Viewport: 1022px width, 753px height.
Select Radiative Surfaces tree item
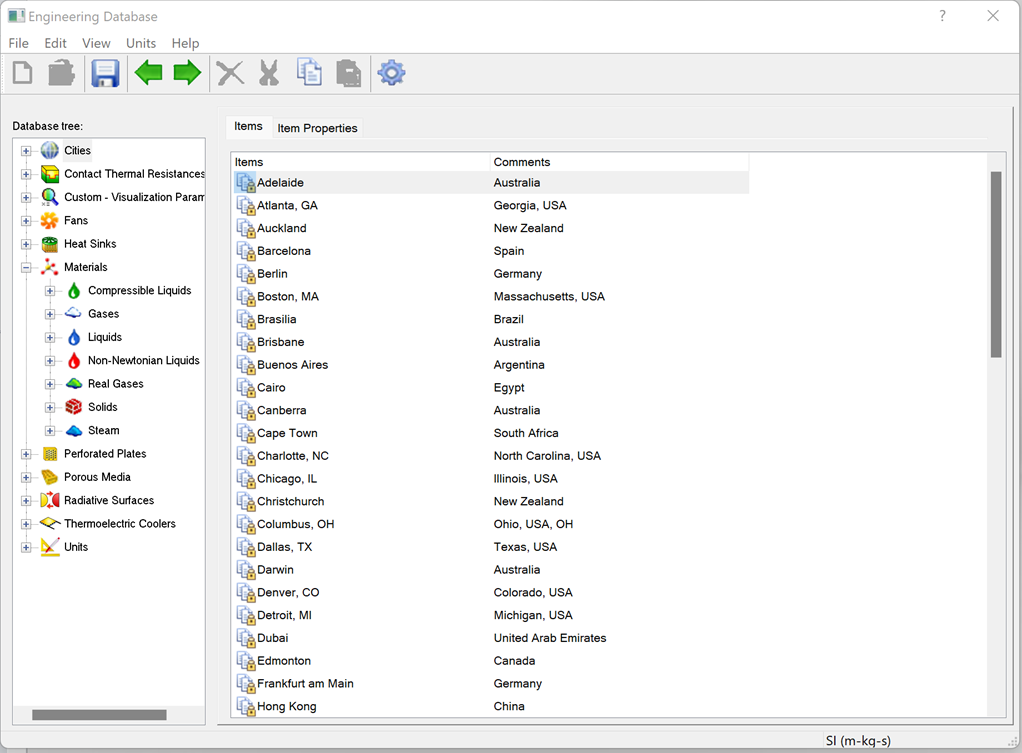[109, 501]
